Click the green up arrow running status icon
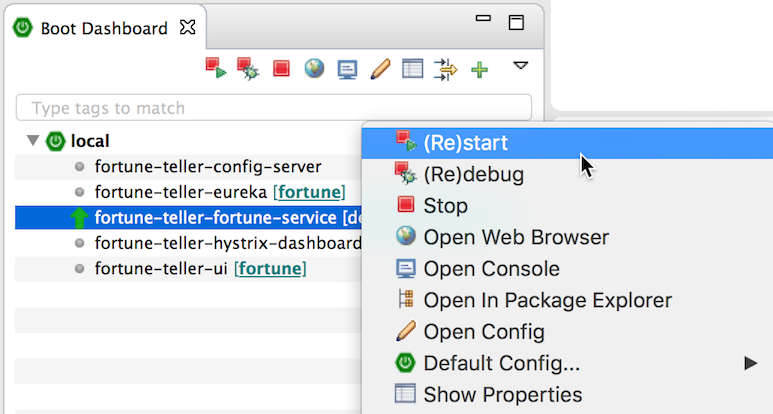The image size is (773, 414). click(79, 218)
